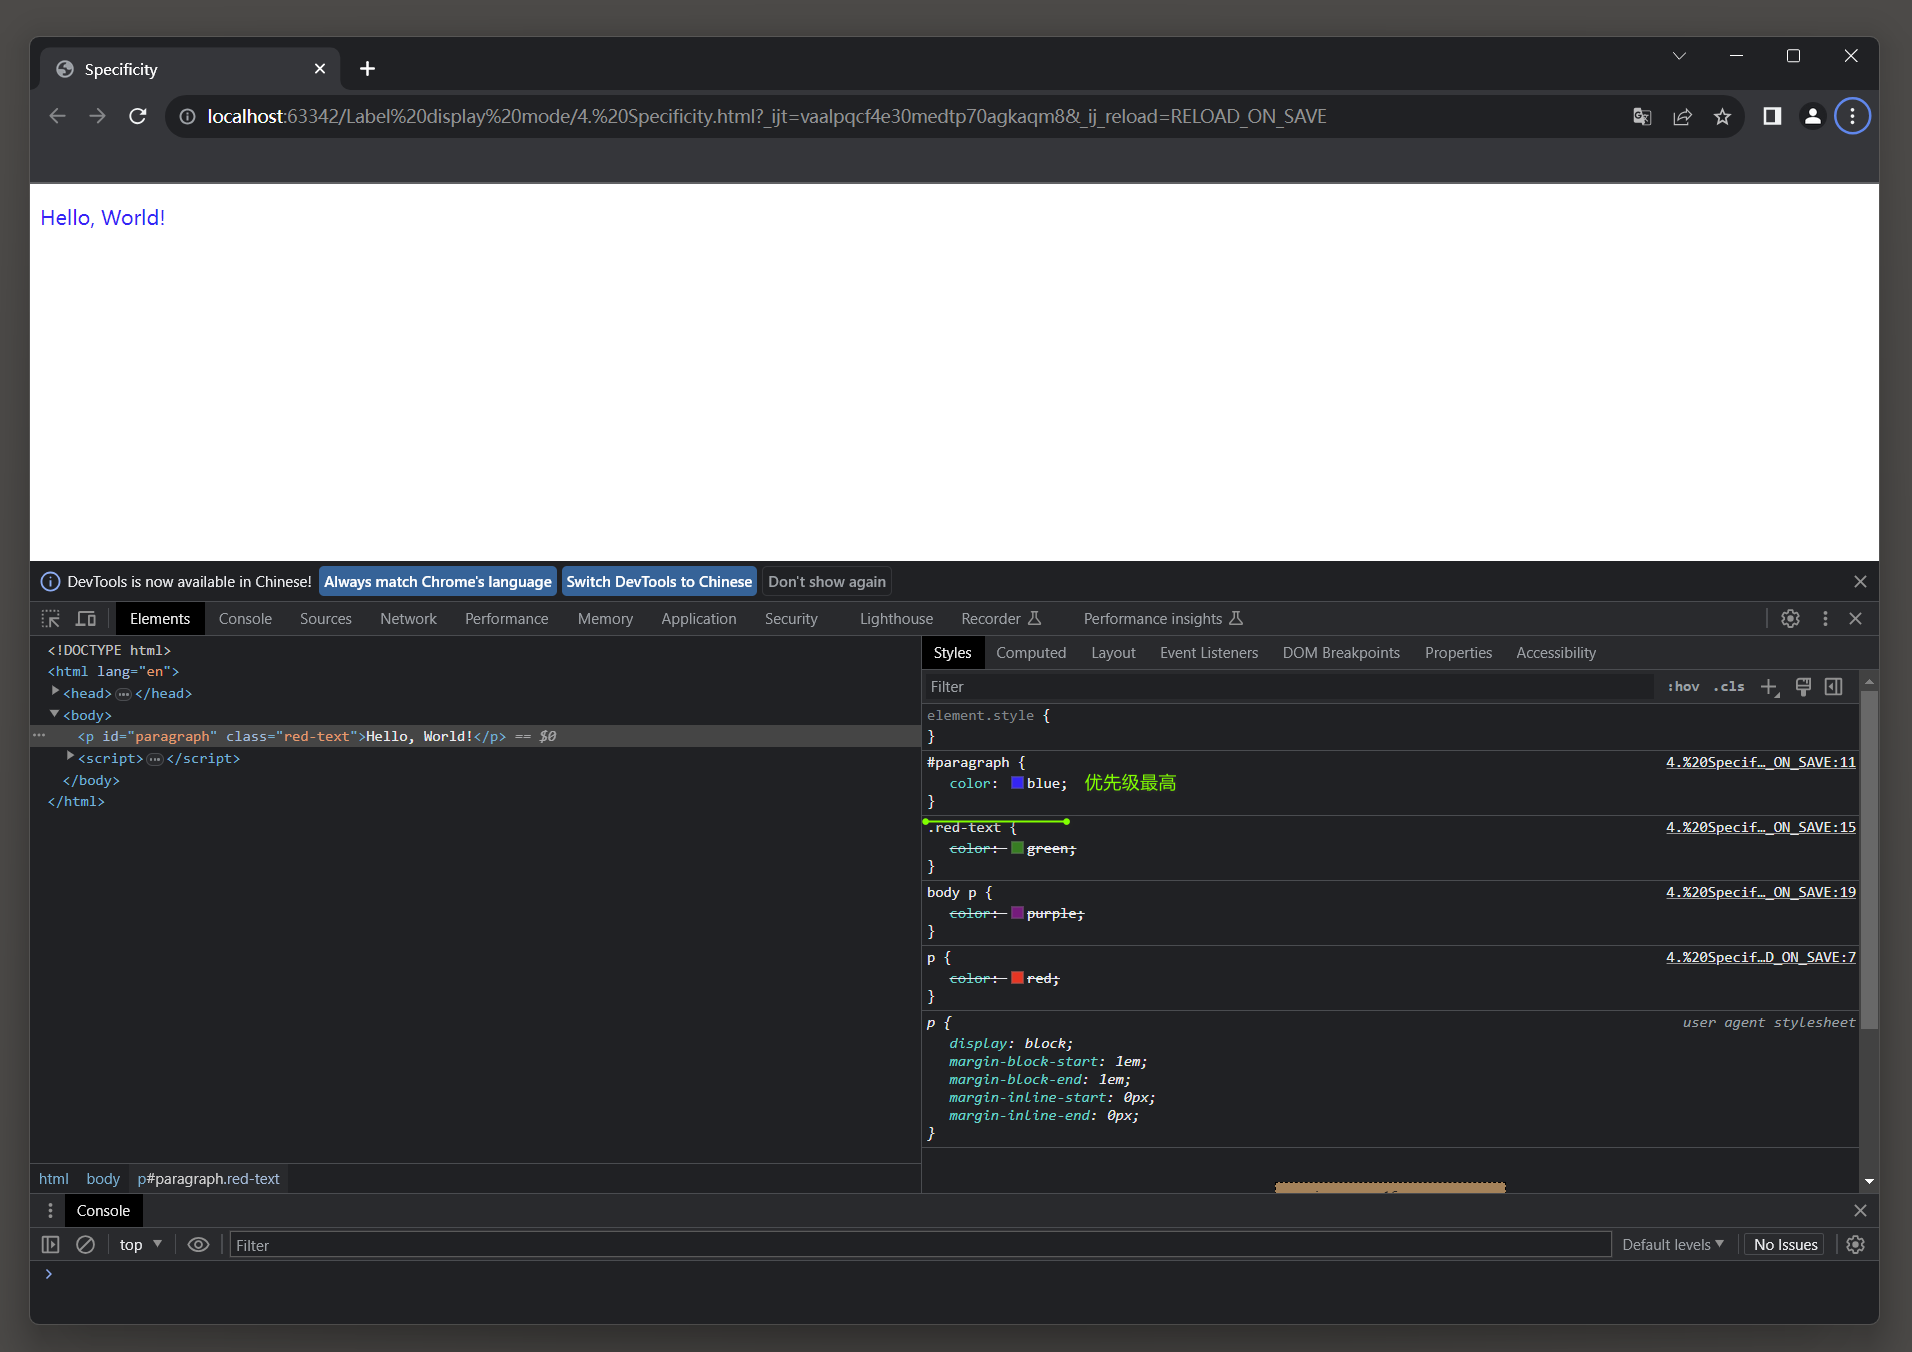Open the translate page icon
This screenshot has height=1352, width=1912.
point(1642,117)
